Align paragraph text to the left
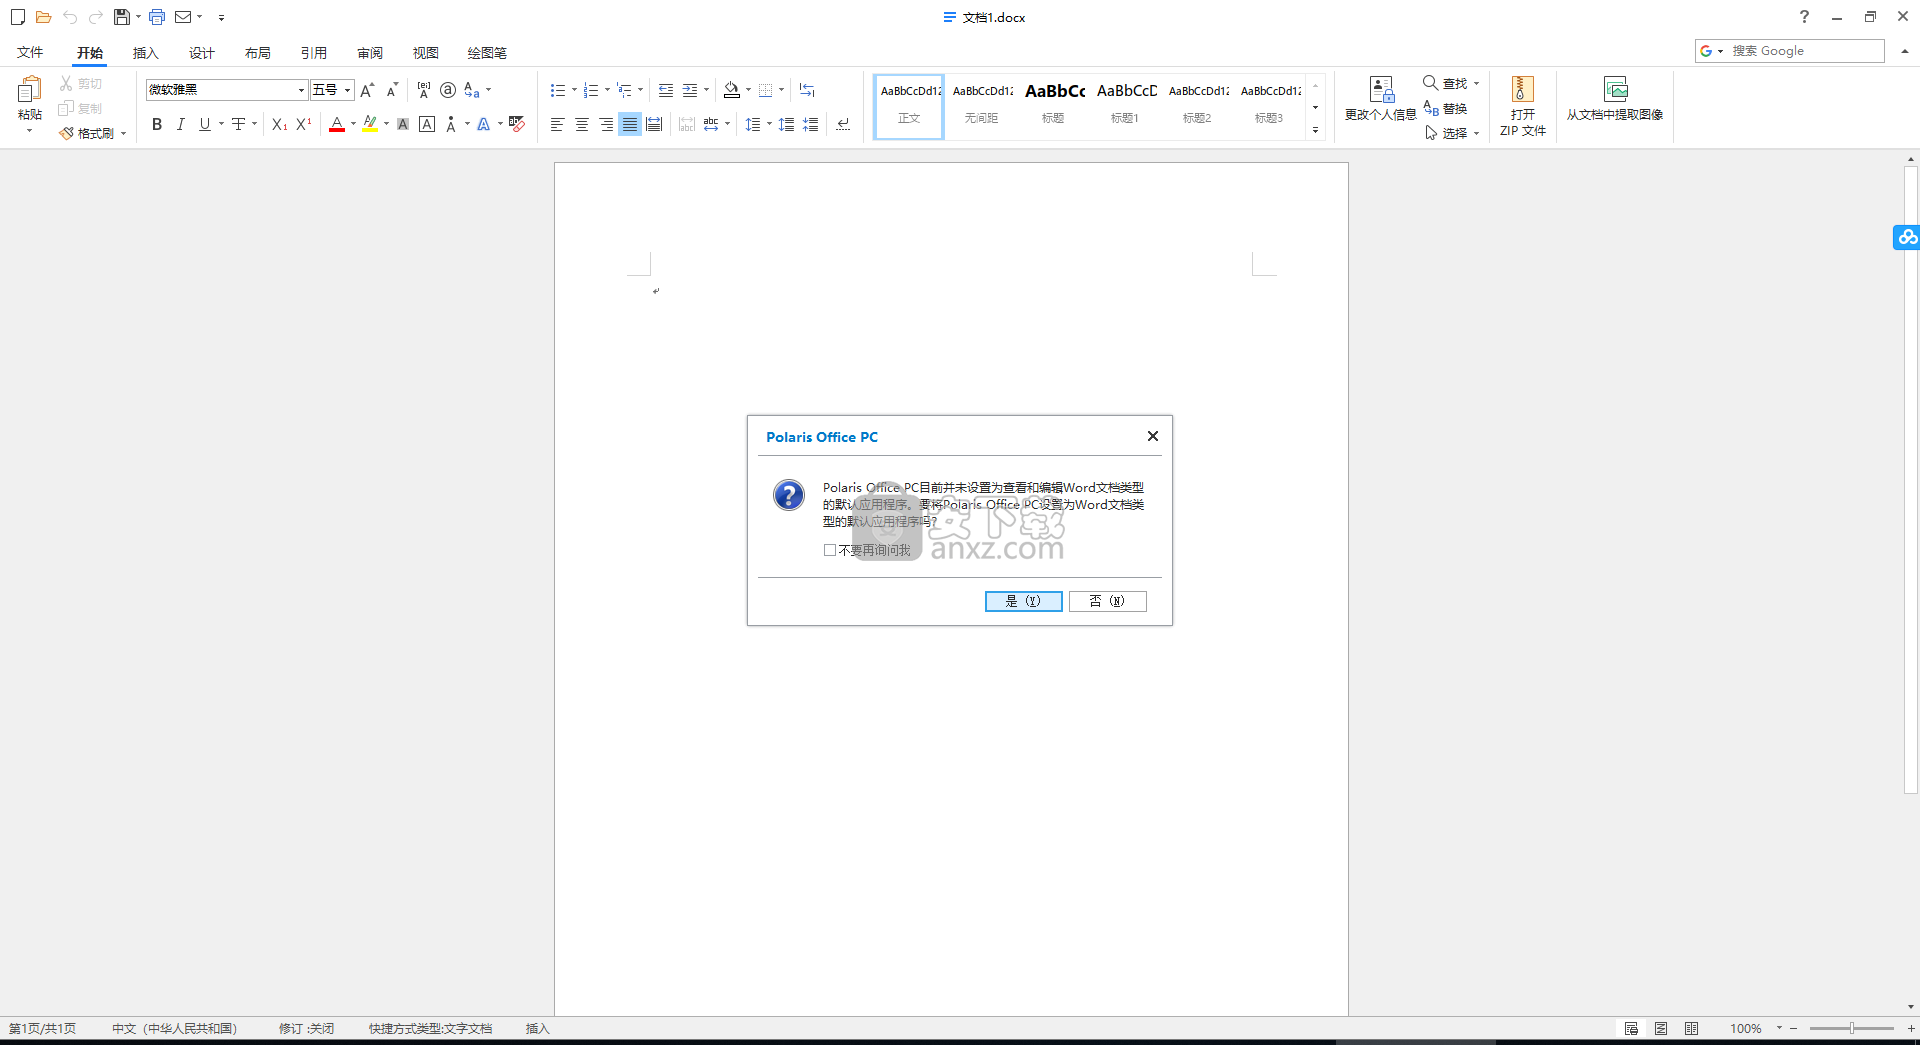1920x1045 pixels. coord(558,124)
